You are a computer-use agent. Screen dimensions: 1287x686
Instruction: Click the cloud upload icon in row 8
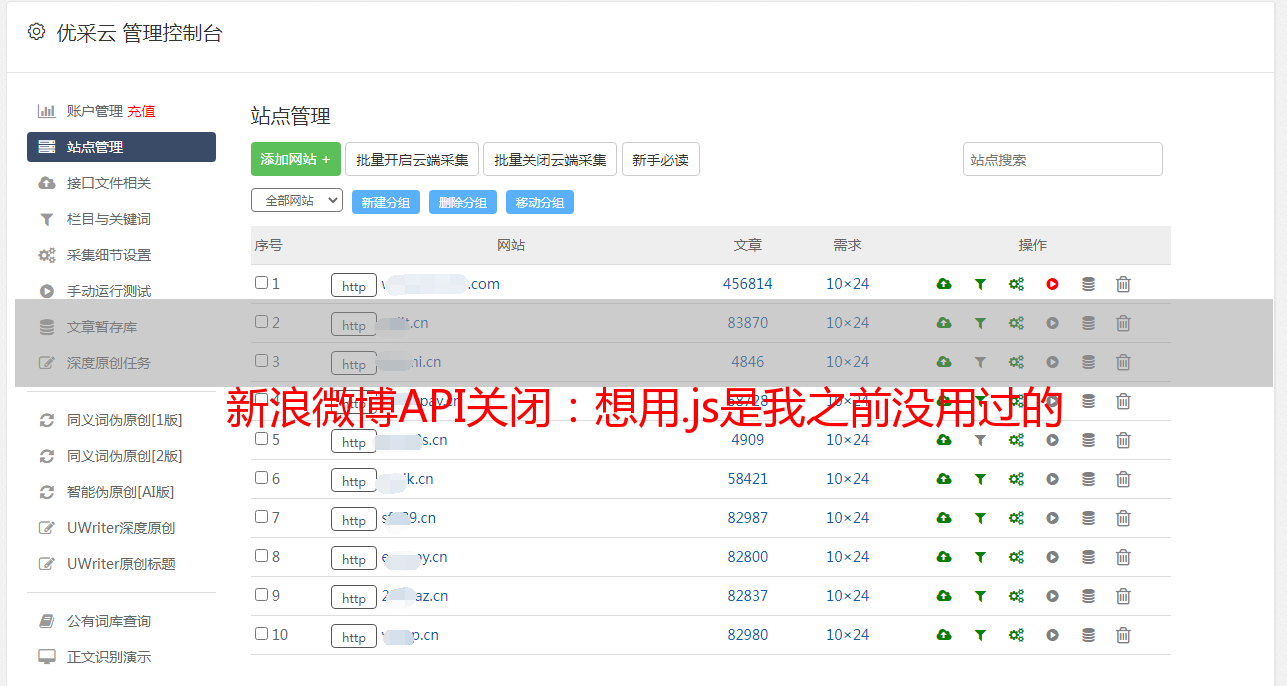coord(944,557)
